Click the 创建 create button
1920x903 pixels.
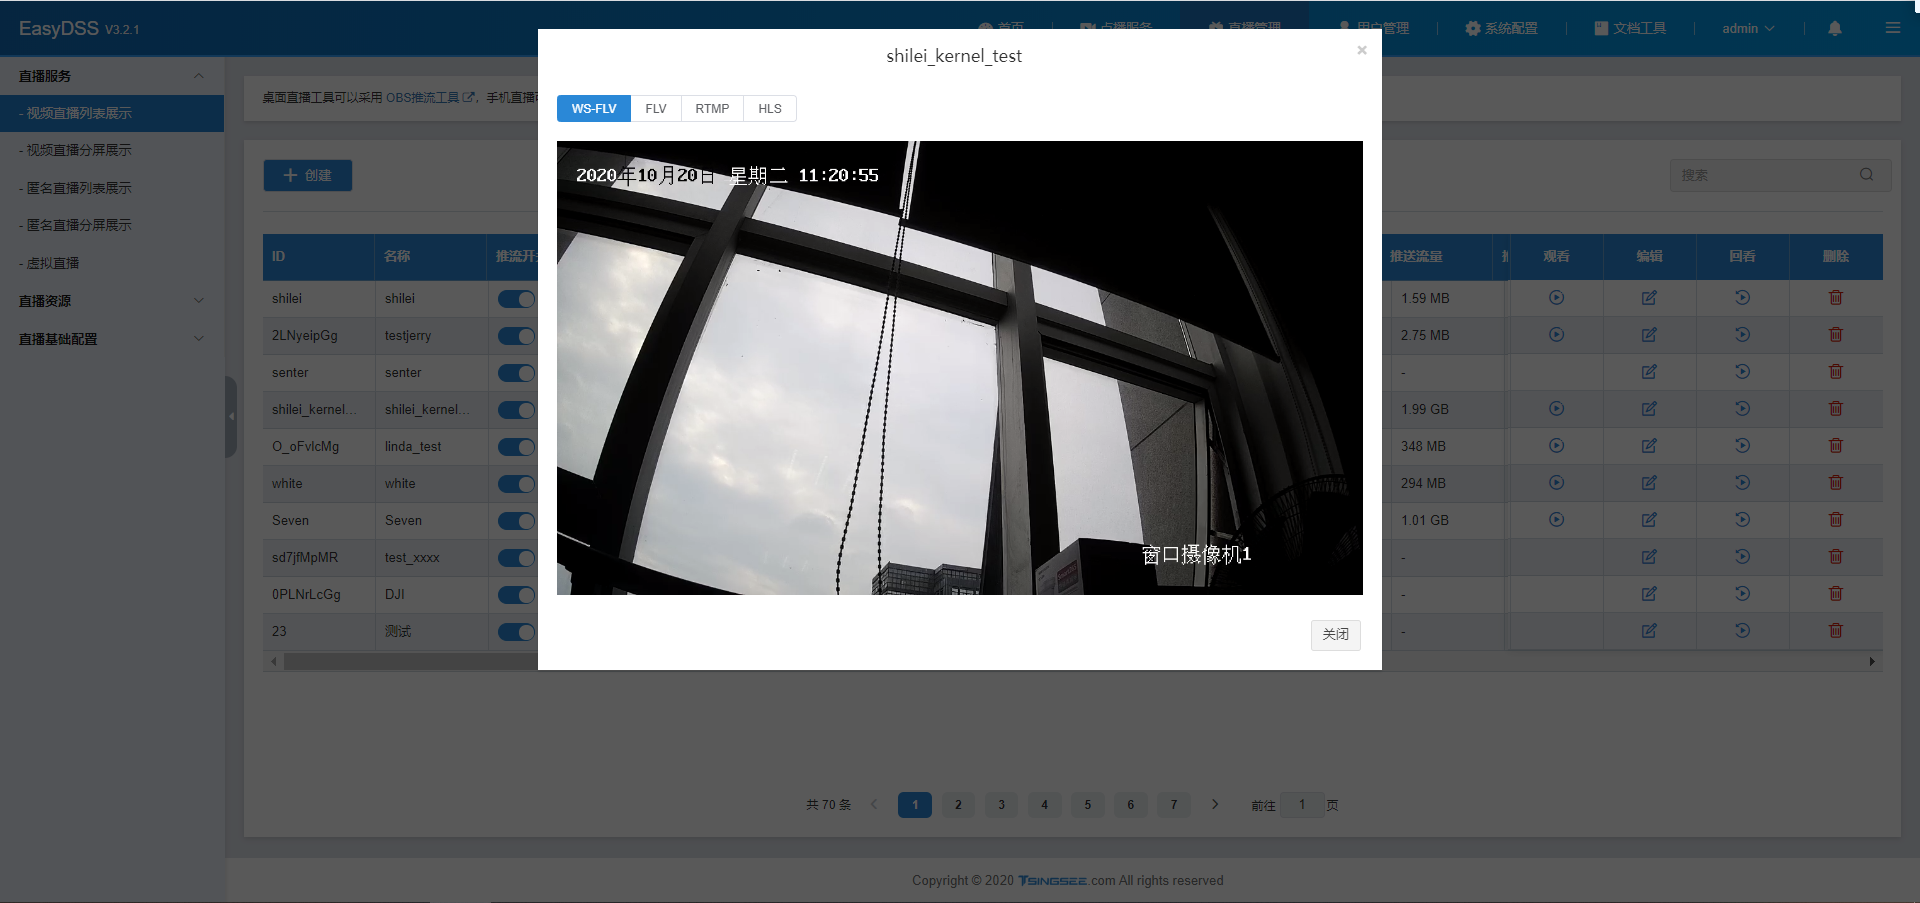[308, 175]
